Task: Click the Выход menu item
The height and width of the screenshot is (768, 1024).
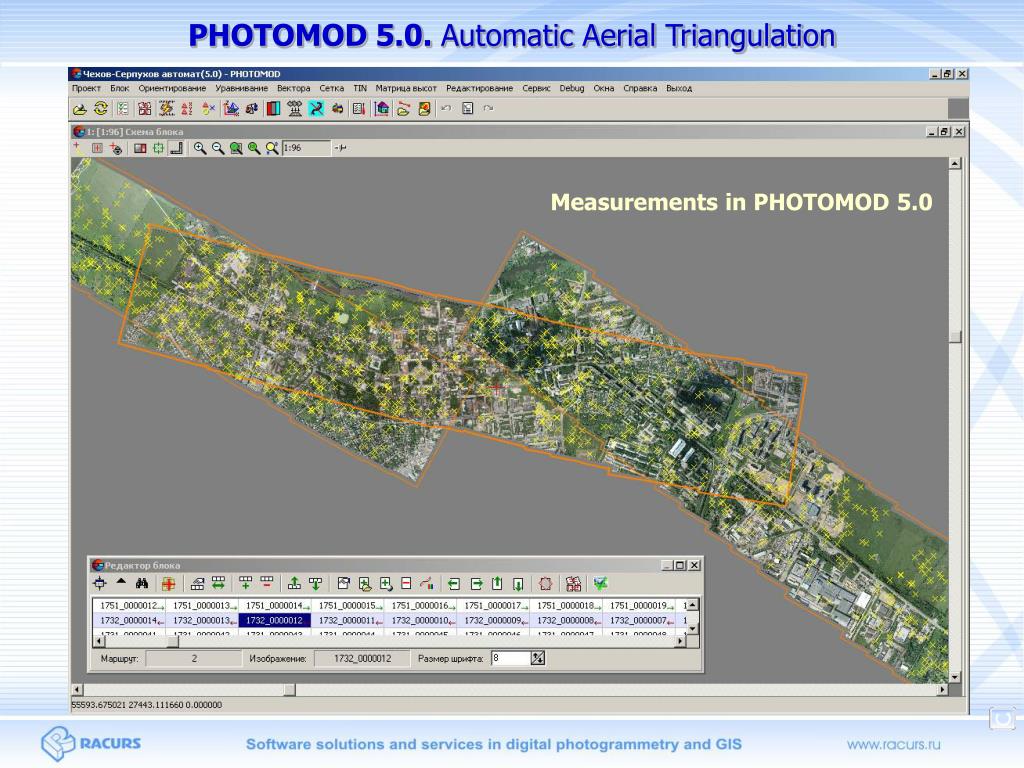Action: pyautogui.click(x=679, y=88)
